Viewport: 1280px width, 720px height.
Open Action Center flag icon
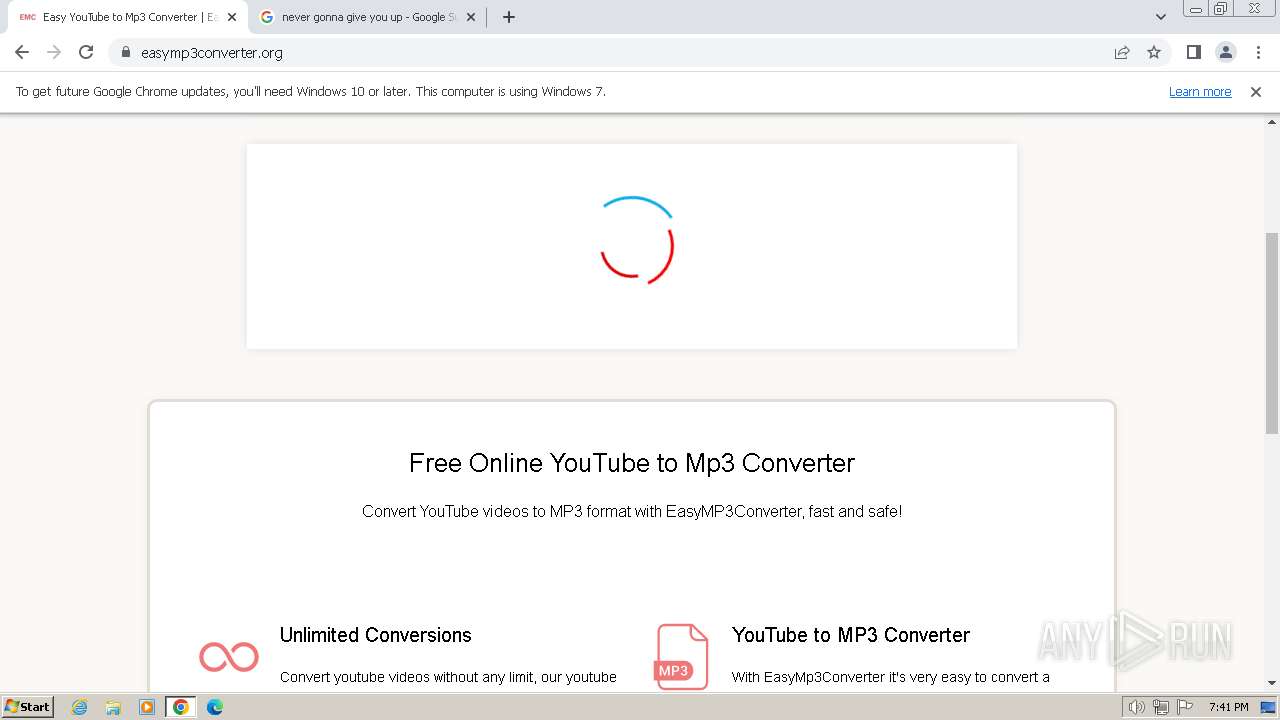point(1185,707)
